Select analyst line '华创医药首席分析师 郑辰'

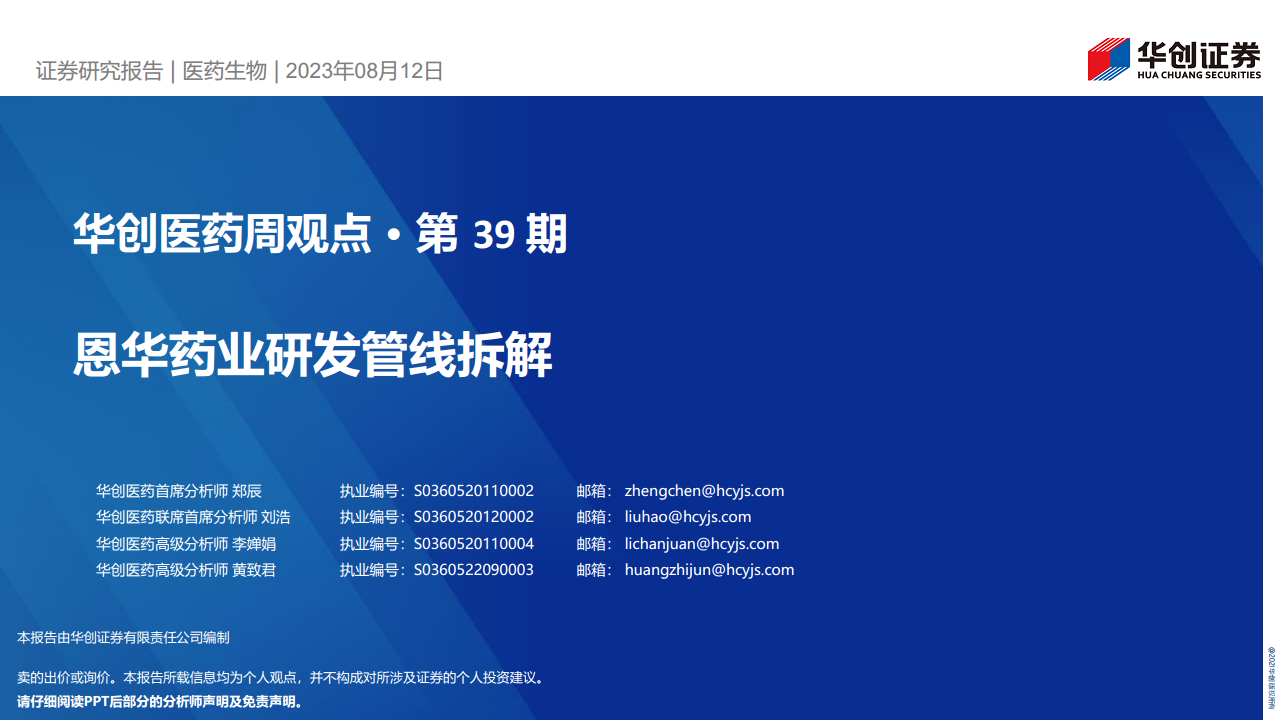click(179, 491)
